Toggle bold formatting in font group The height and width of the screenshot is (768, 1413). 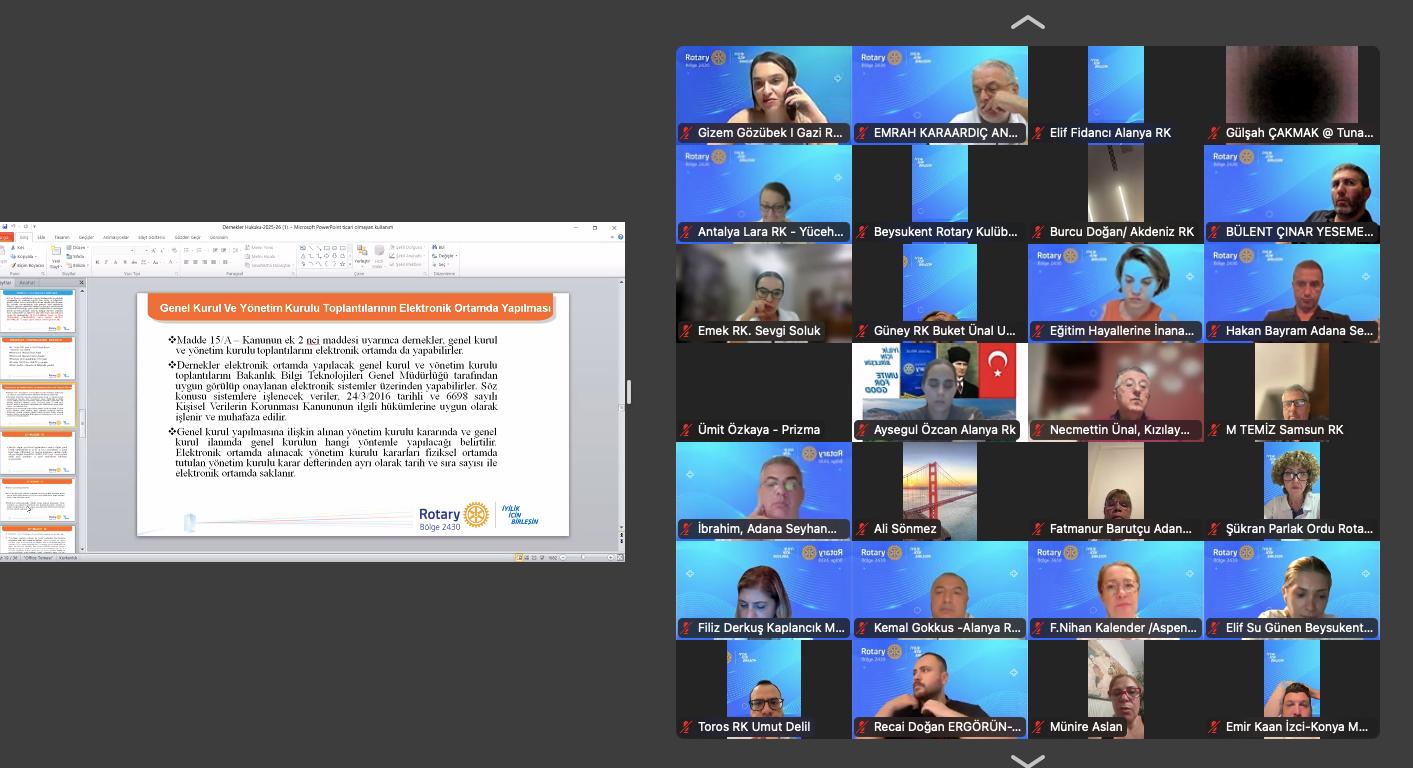[x=98, y=262]
